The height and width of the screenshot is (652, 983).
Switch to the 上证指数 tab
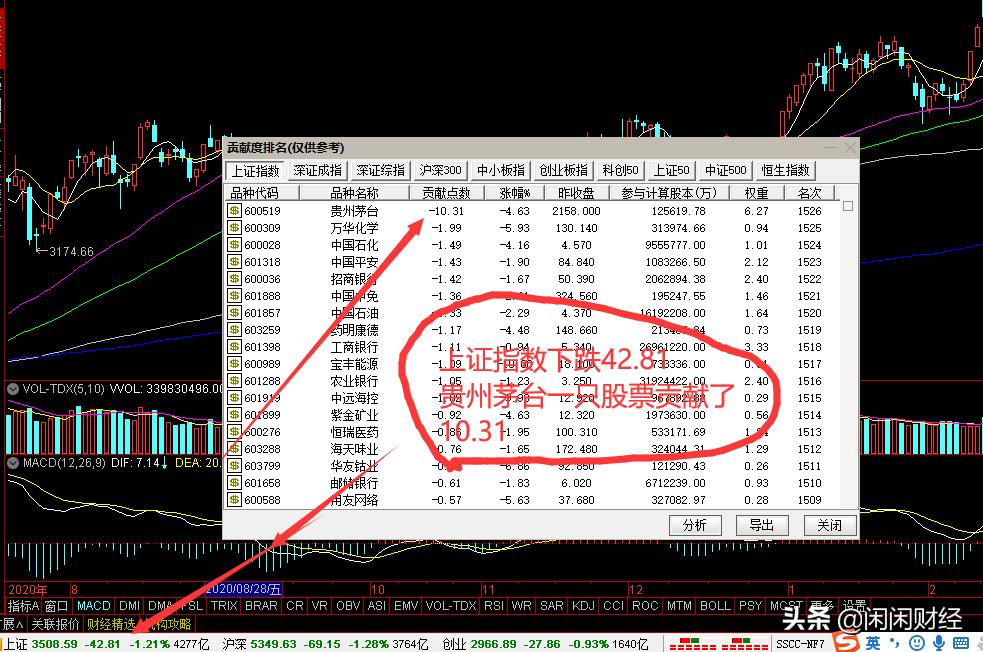(255, 170)
